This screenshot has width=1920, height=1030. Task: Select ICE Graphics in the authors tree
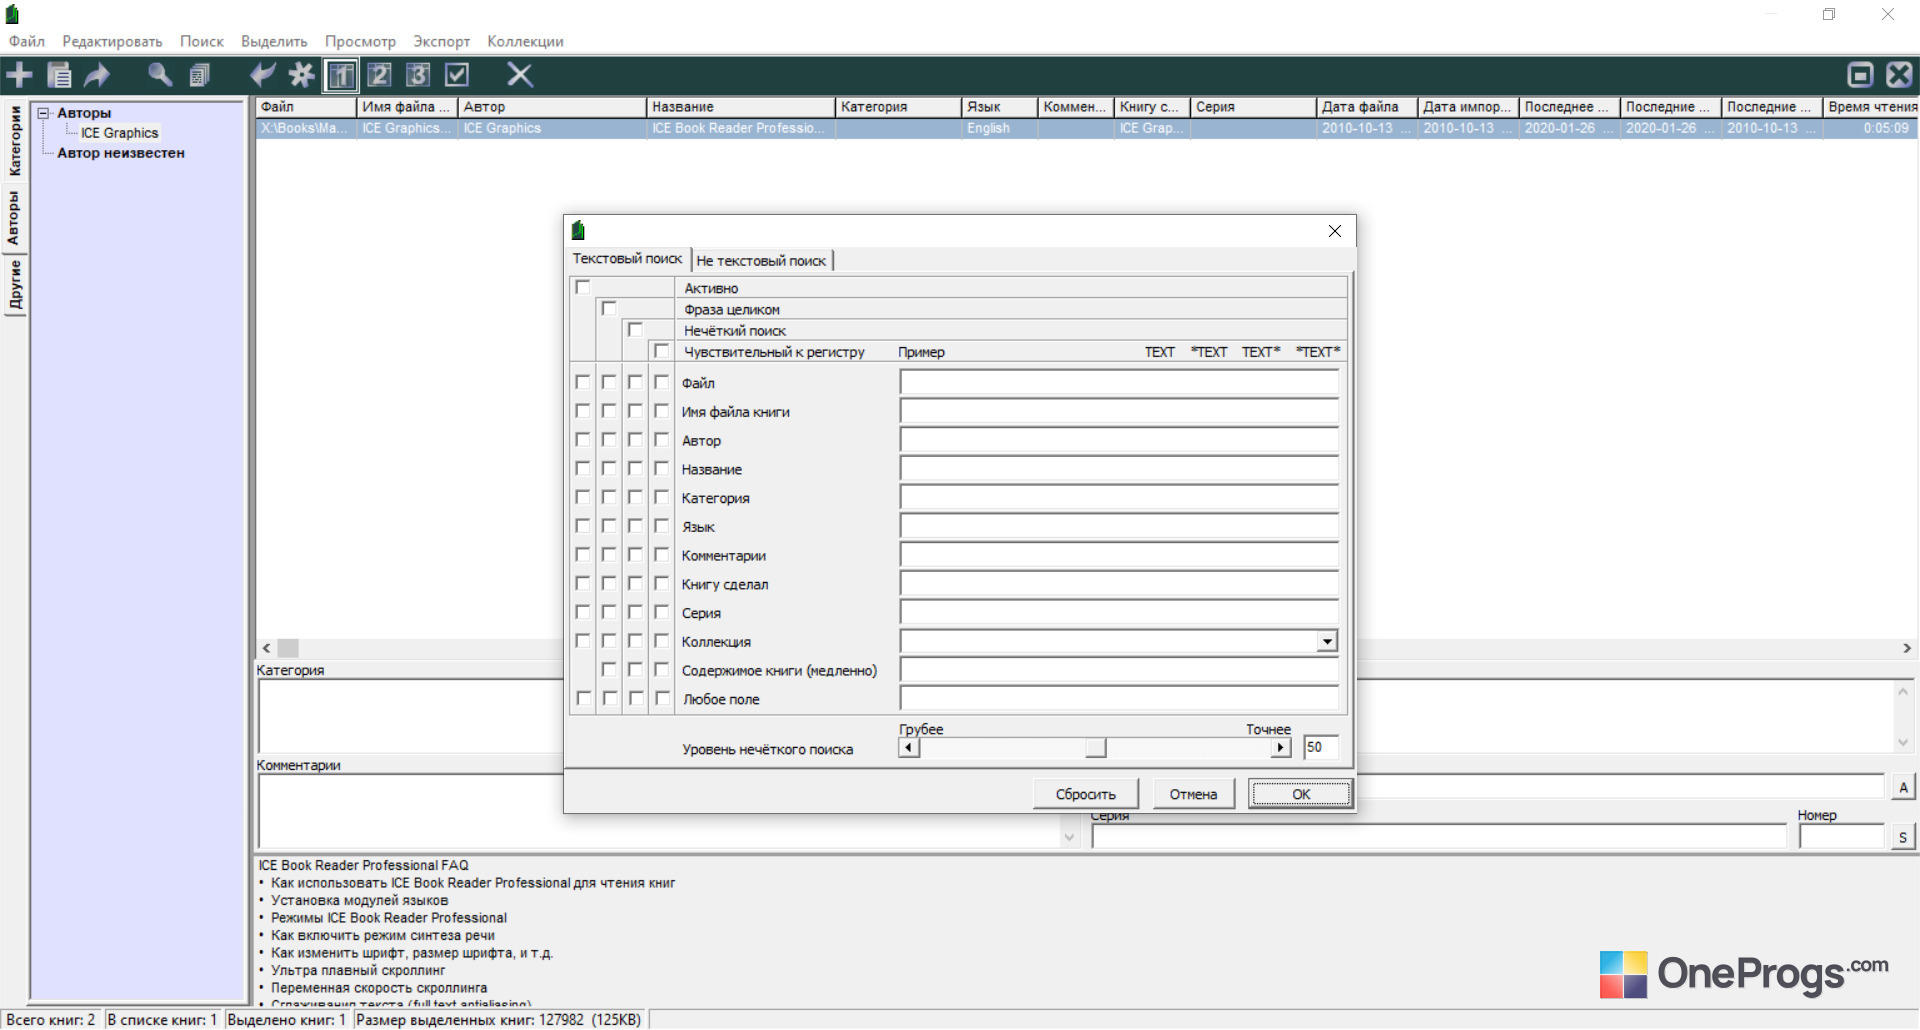(119, 133)
